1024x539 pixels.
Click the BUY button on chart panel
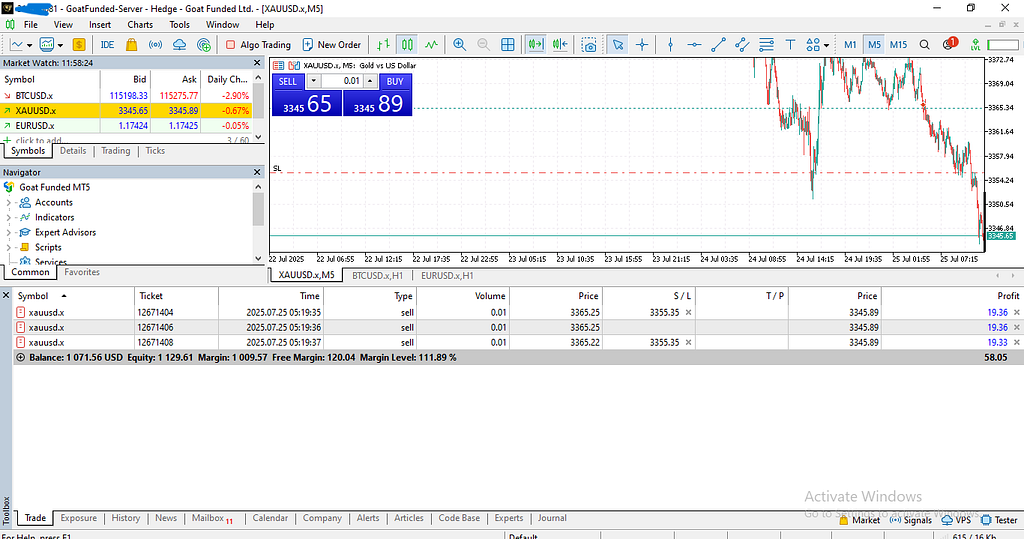coord(395,81)
